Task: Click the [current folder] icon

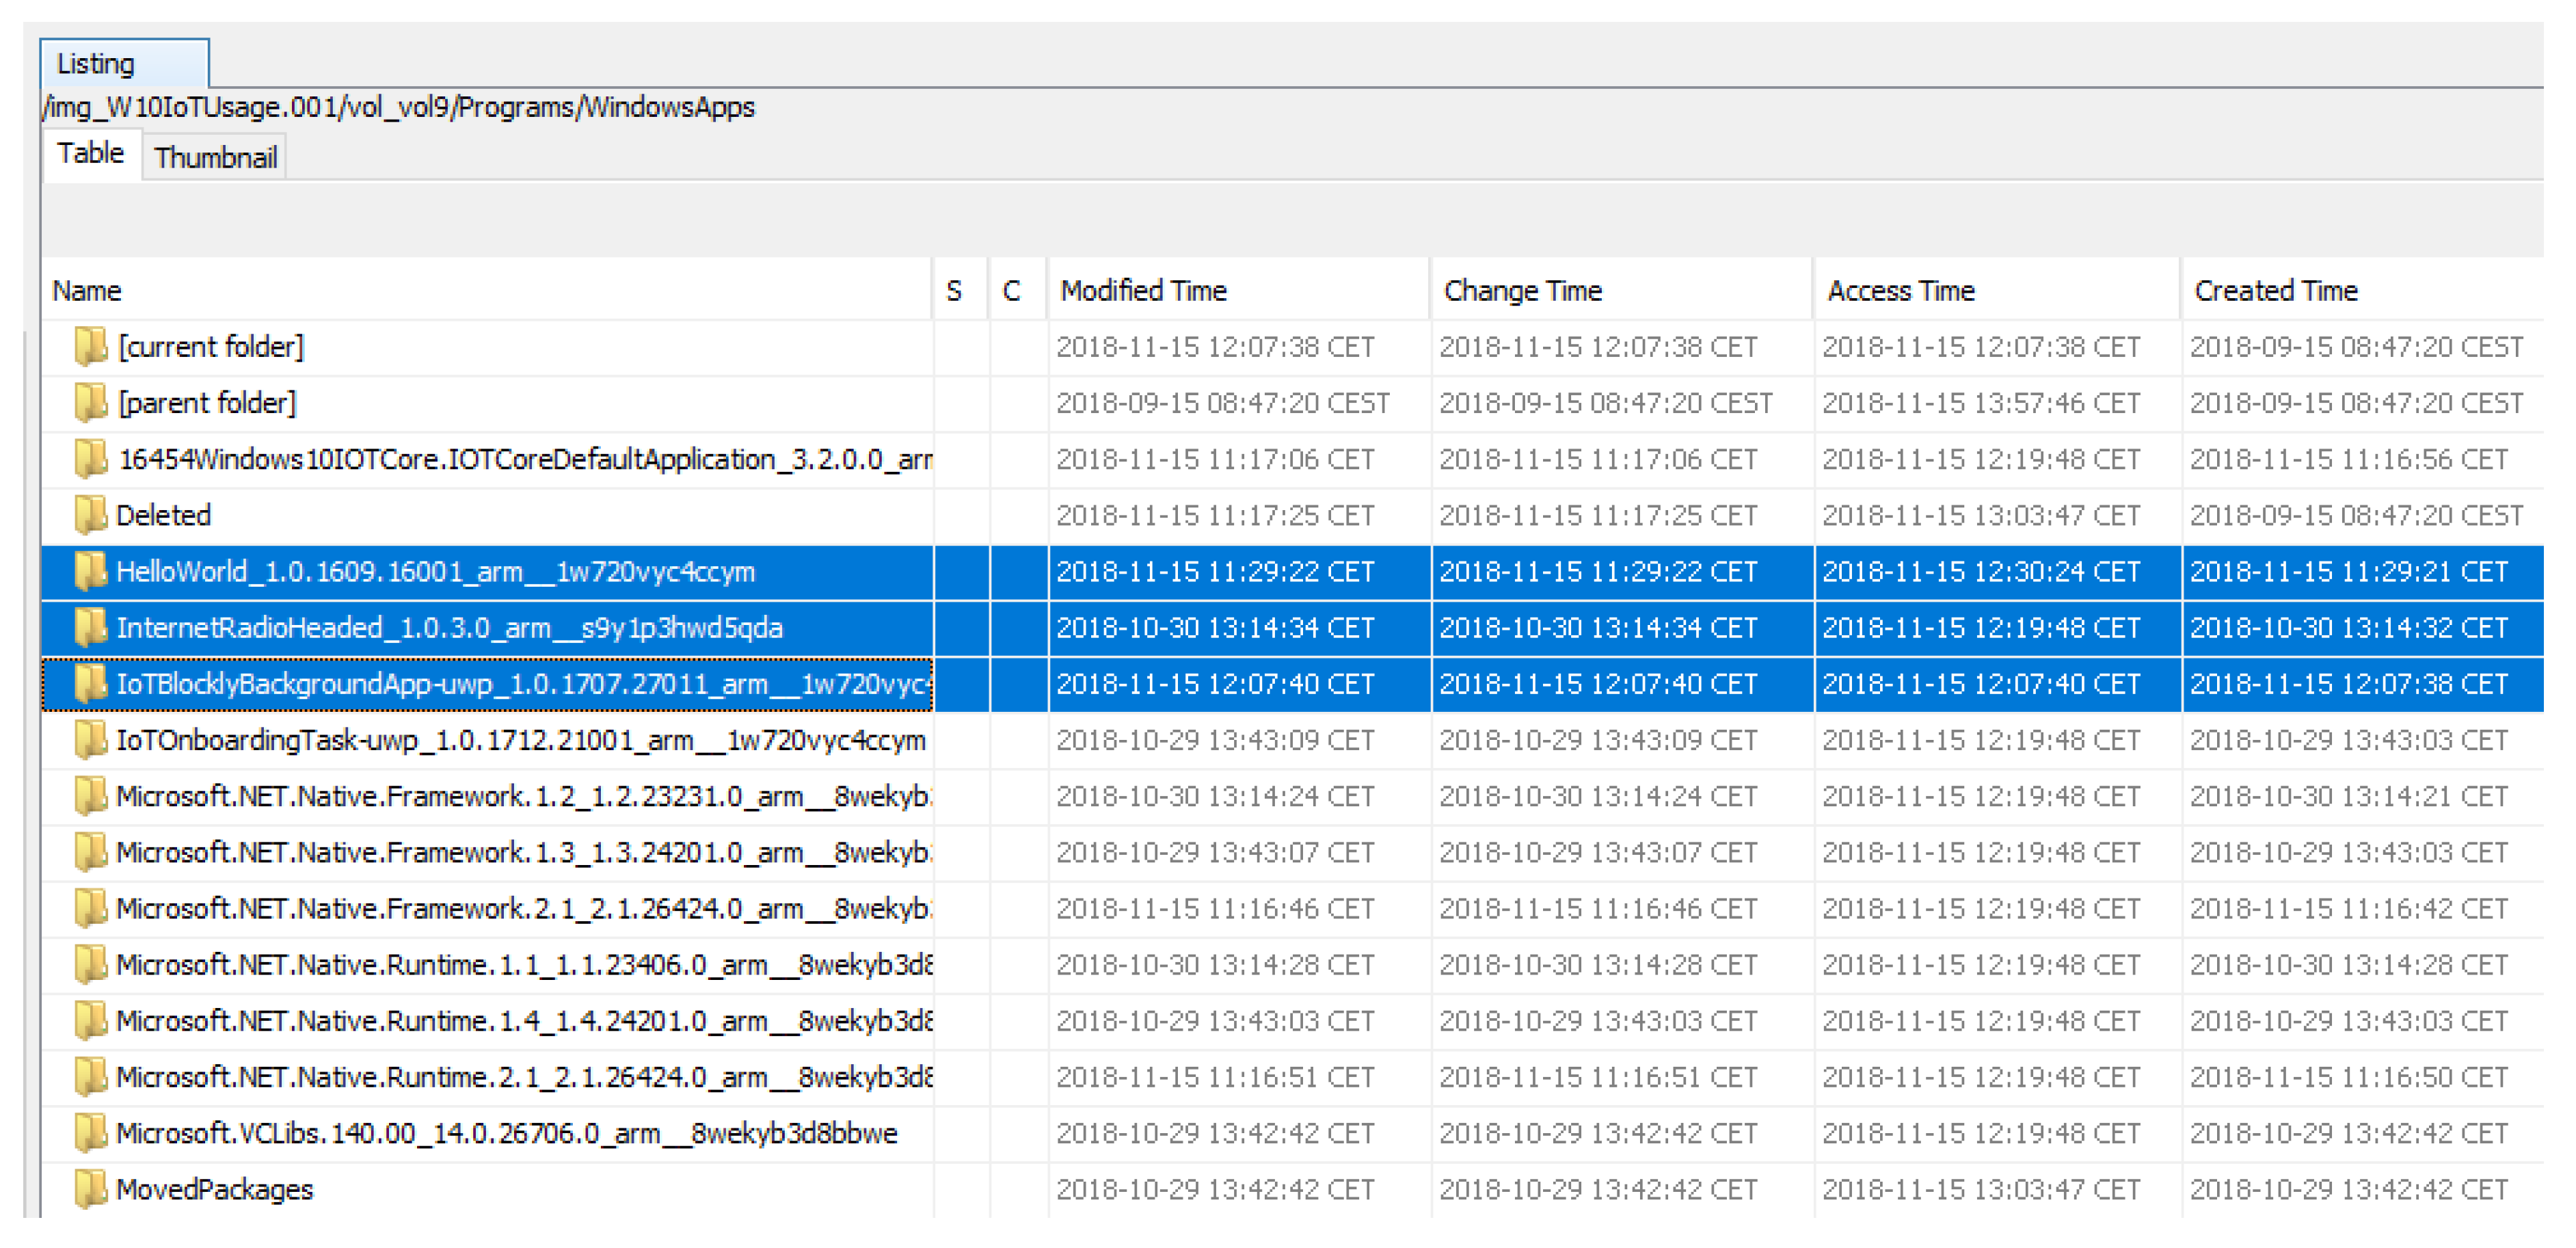Action: [x=90, y=346]
